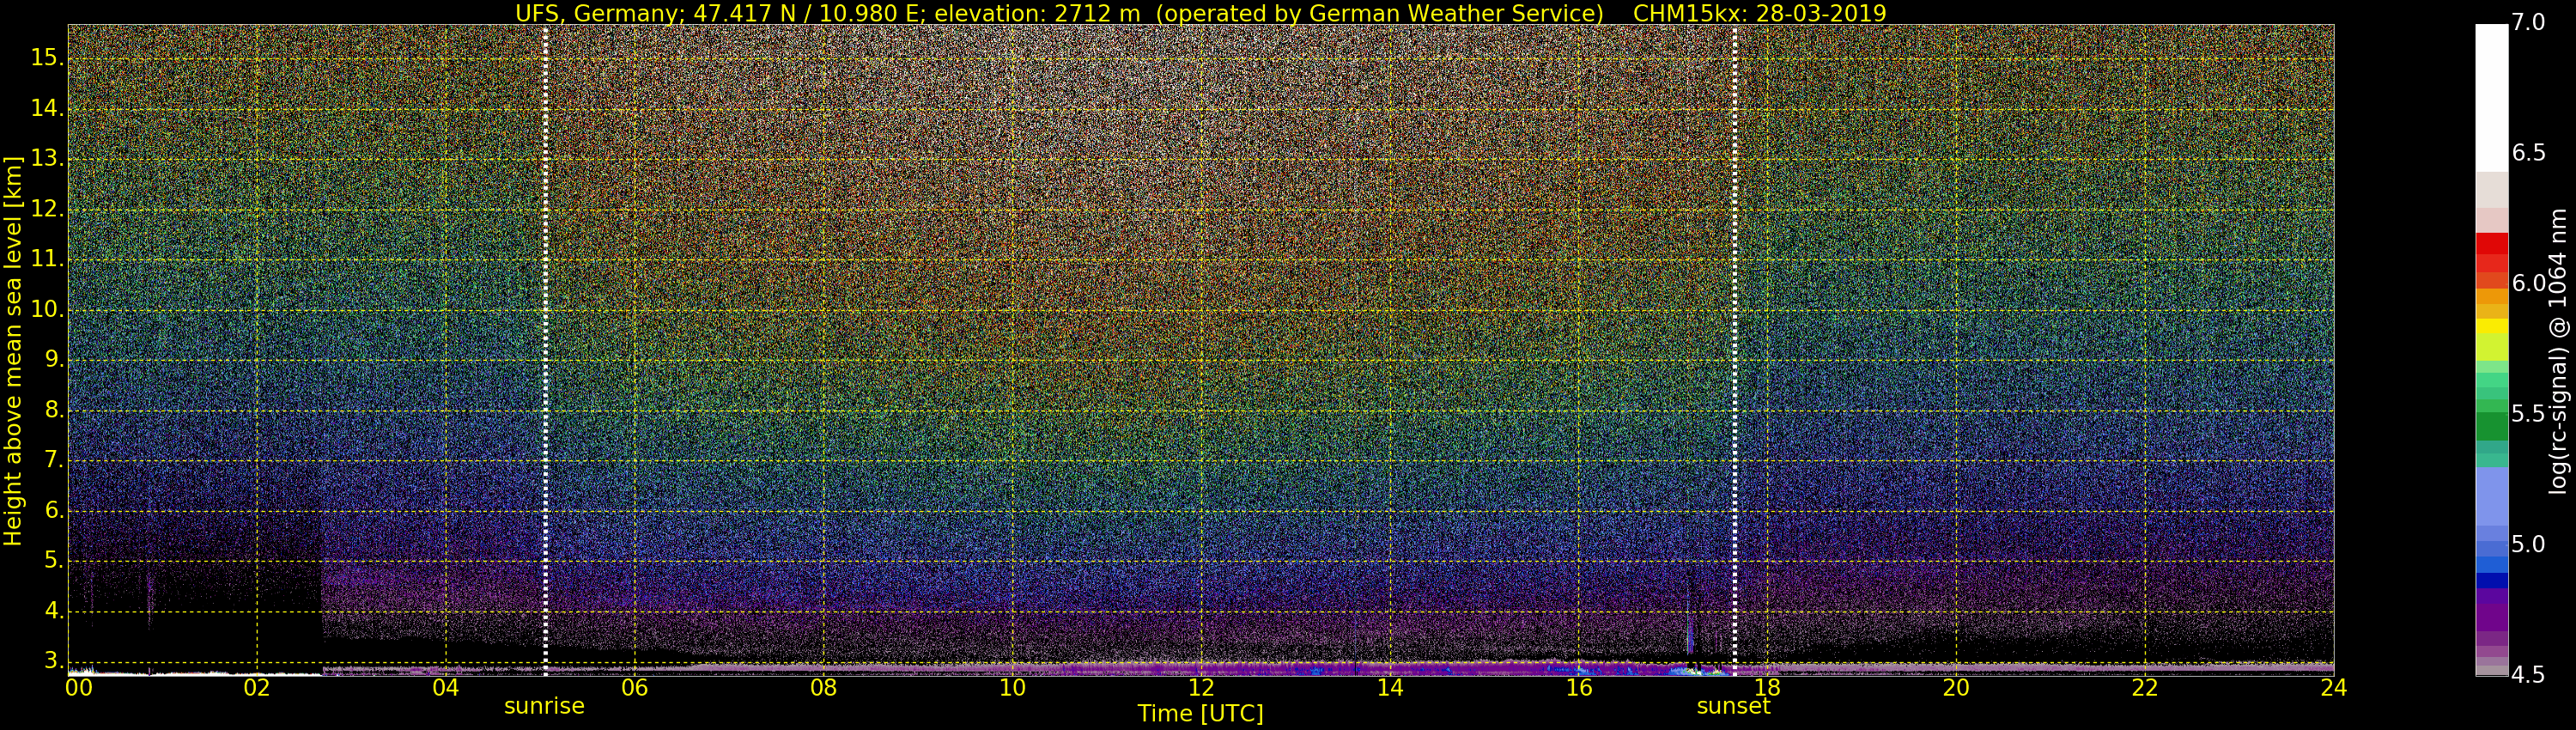Click the time axis tick label 04

pos(446,688)
